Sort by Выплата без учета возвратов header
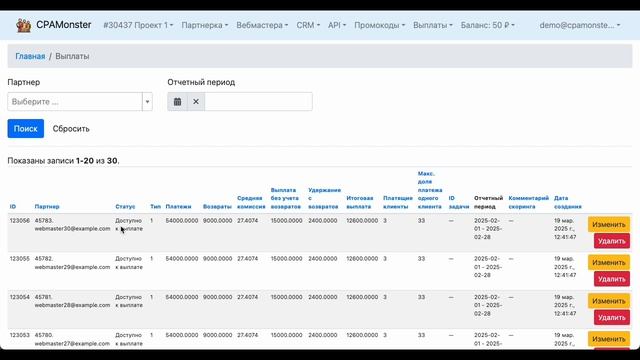 point(286,198)
